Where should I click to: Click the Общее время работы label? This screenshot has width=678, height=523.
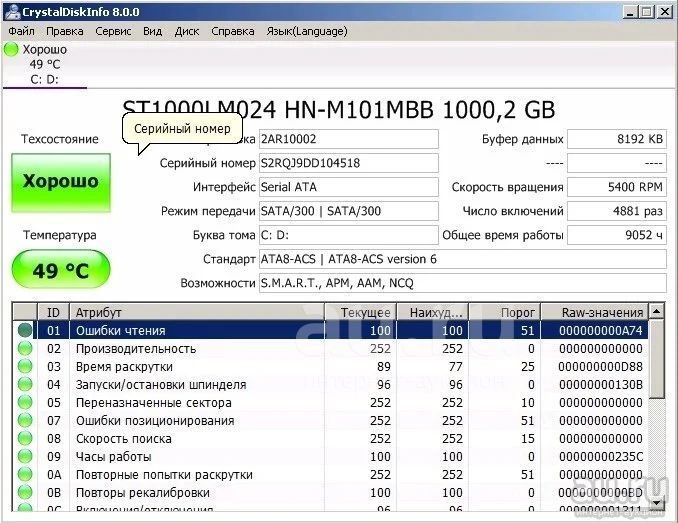(502, 235)
